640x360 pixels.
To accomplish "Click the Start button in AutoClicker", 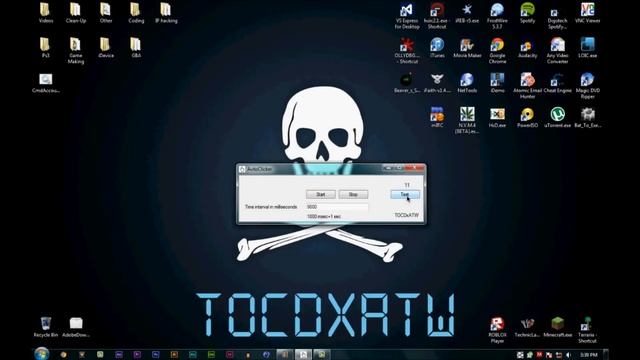I will [321, 195].
